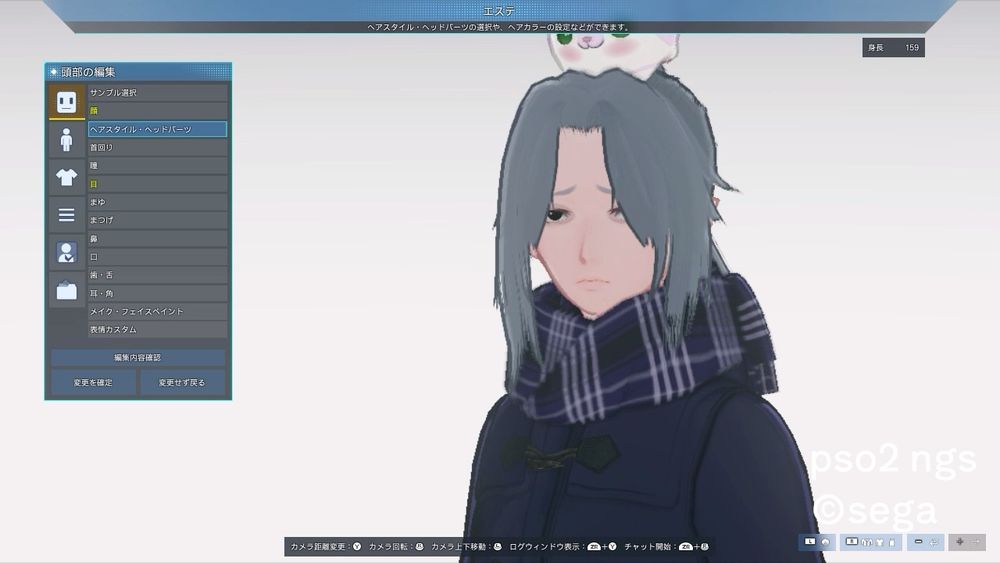The height and width of the screenshot is (563, 1000).
Task: Open the 耳・角 entry
Action: click(x=157, y=293)
